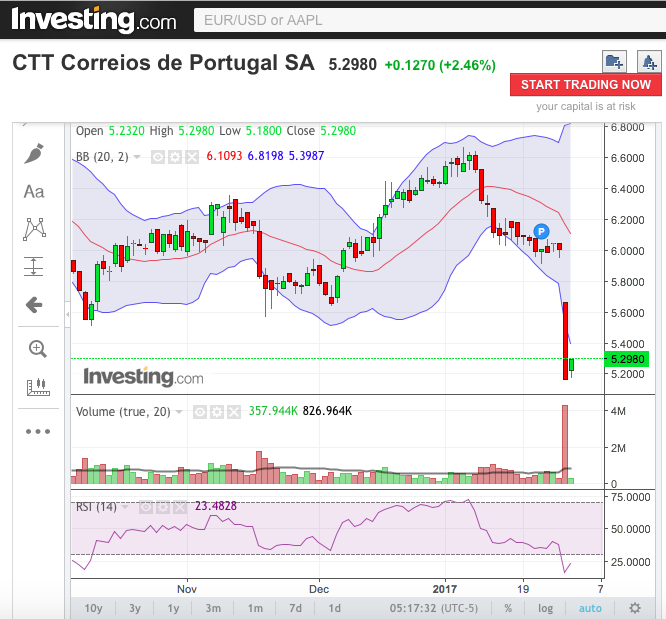Click the Nov label on time axis

pyautogui.click(x=187, y=589)
